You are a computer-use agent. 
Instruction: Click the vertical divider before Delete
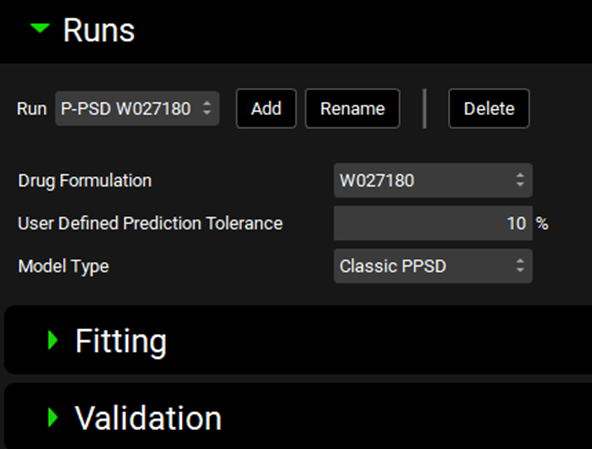[425, 108]
